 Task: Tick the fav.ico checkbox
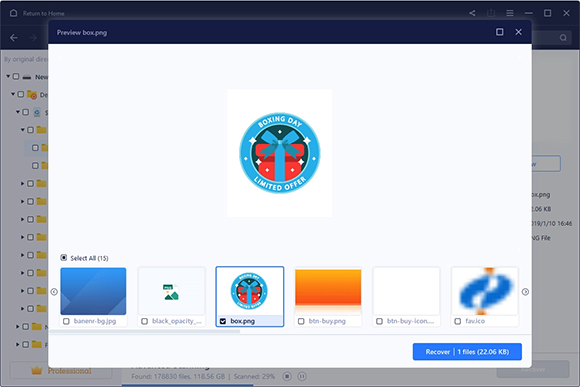[458, 321]
